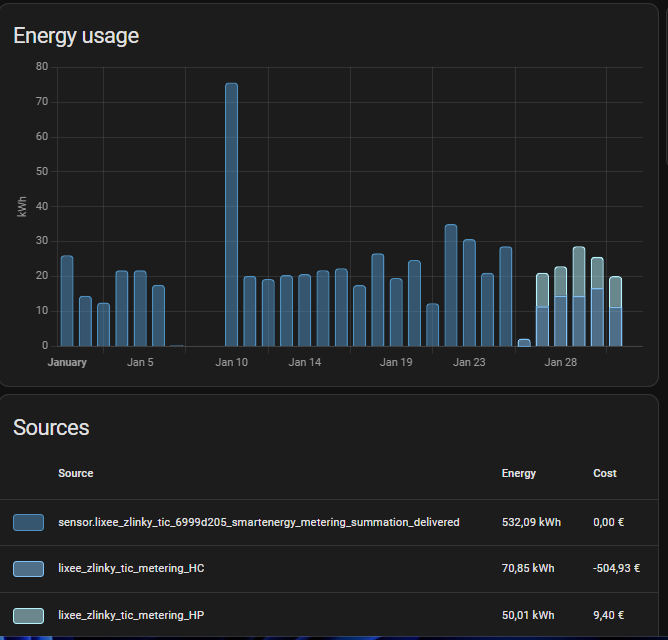Click the Energy column header
The image size is (668, 640).
(x=518, y=473)
